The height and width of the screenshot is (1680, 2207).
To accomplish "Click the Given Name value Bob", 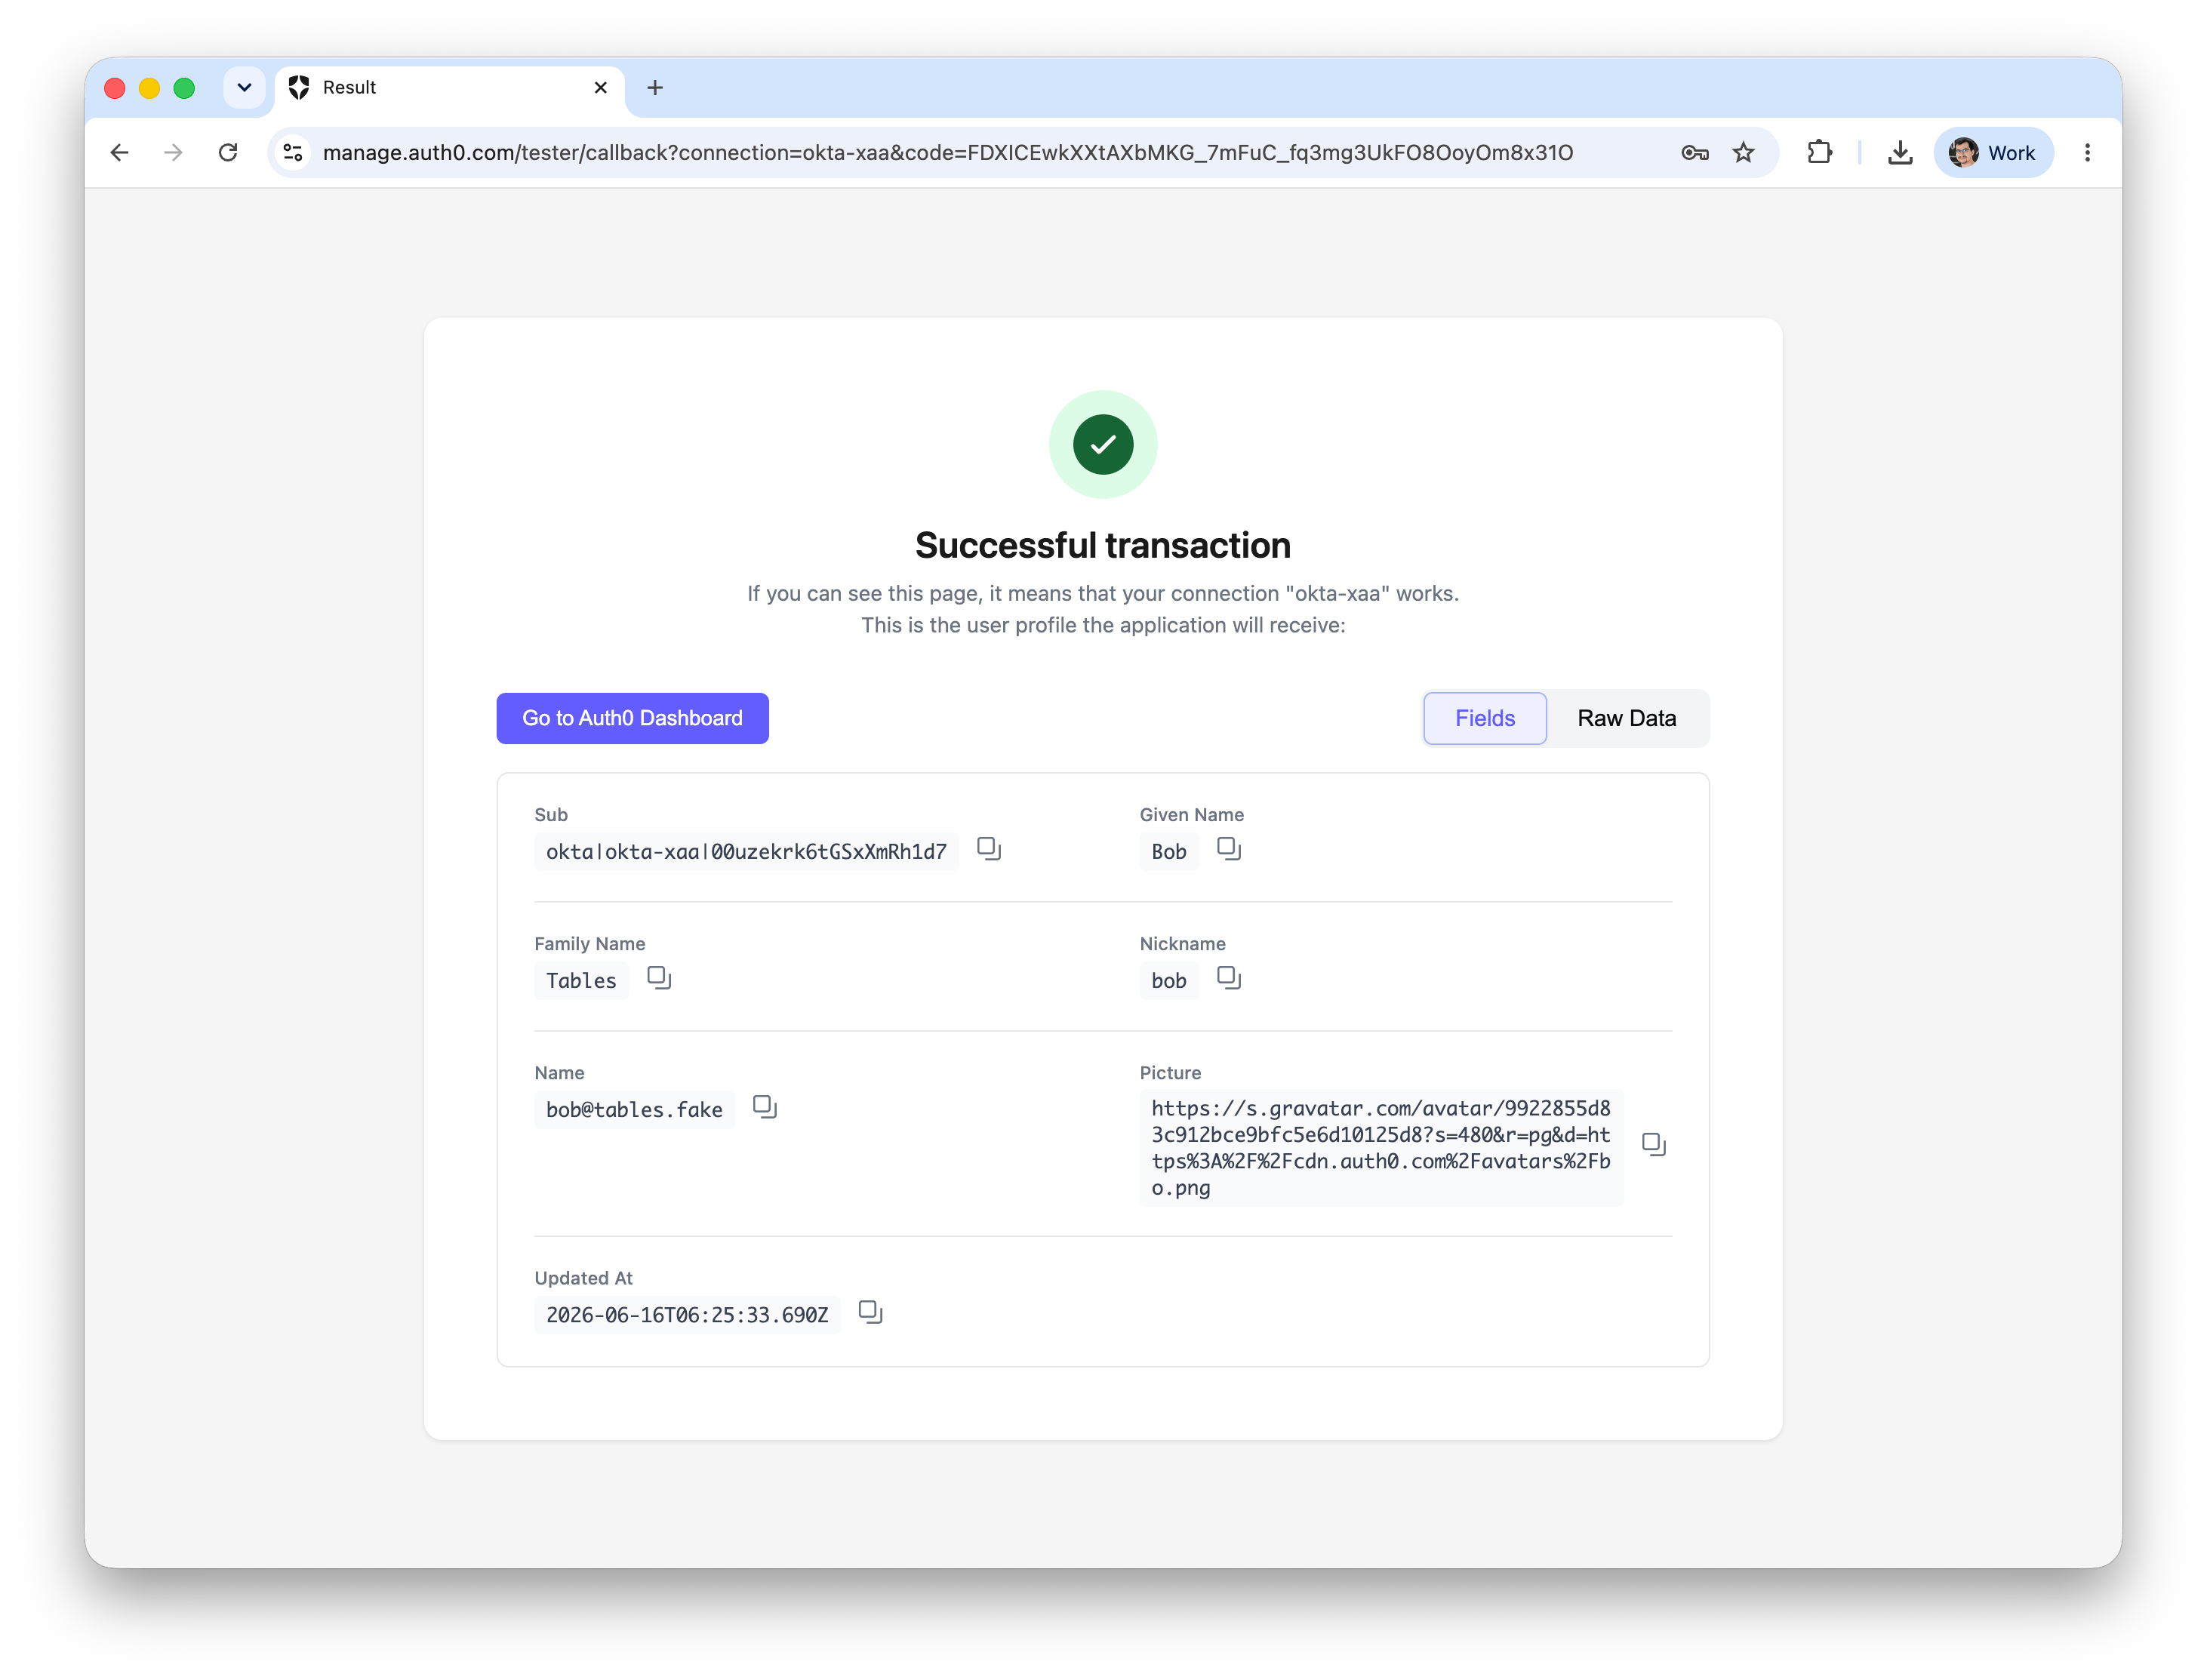I will (1168, 851).
